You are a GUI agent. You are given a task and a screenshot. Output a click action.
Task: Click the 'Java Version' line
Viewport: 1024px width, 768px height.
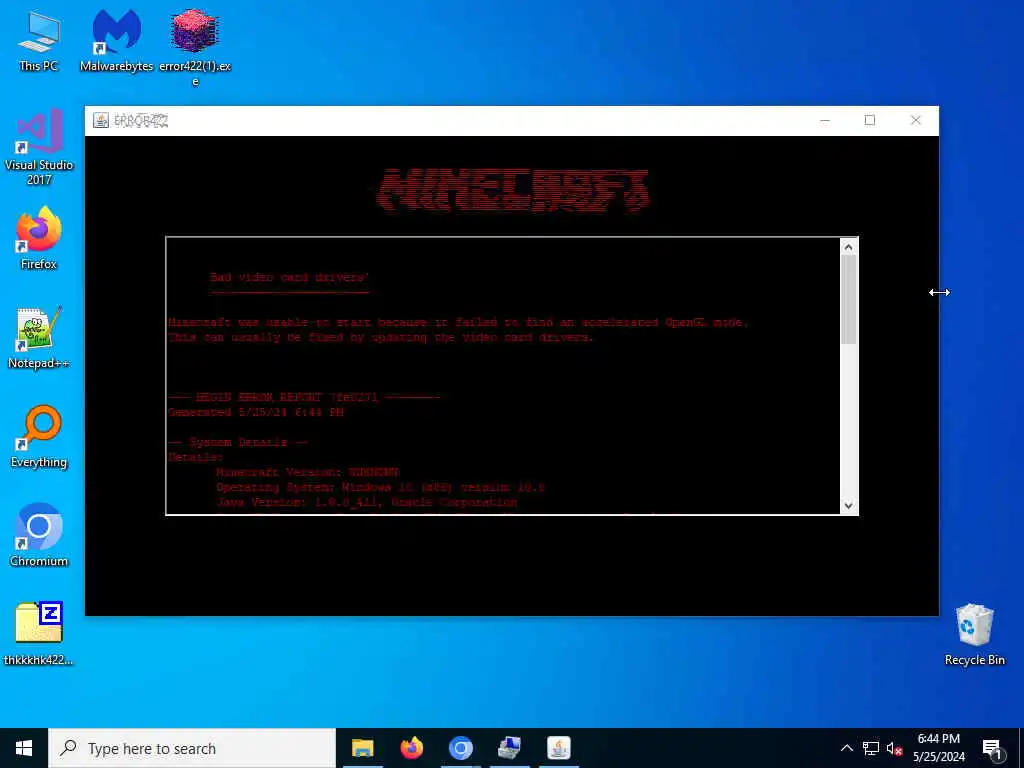[x=366, y=502]
